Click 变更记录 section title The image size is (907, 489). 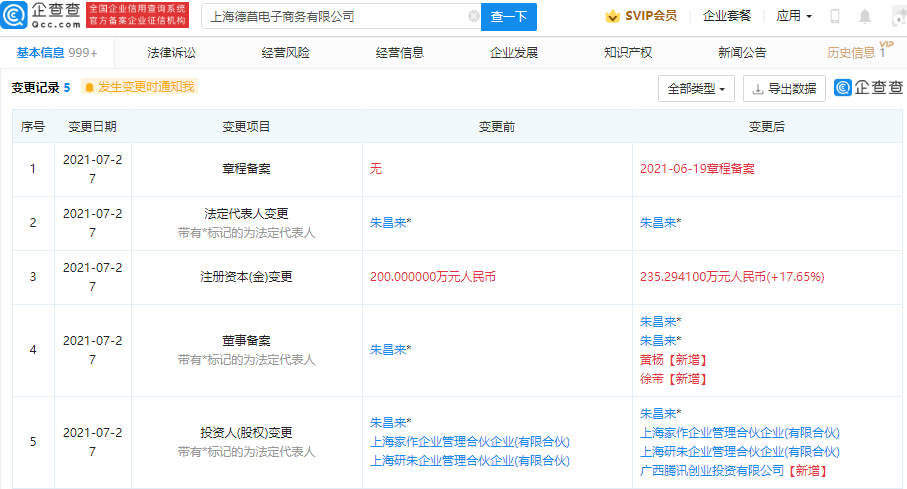click(36, 87)
